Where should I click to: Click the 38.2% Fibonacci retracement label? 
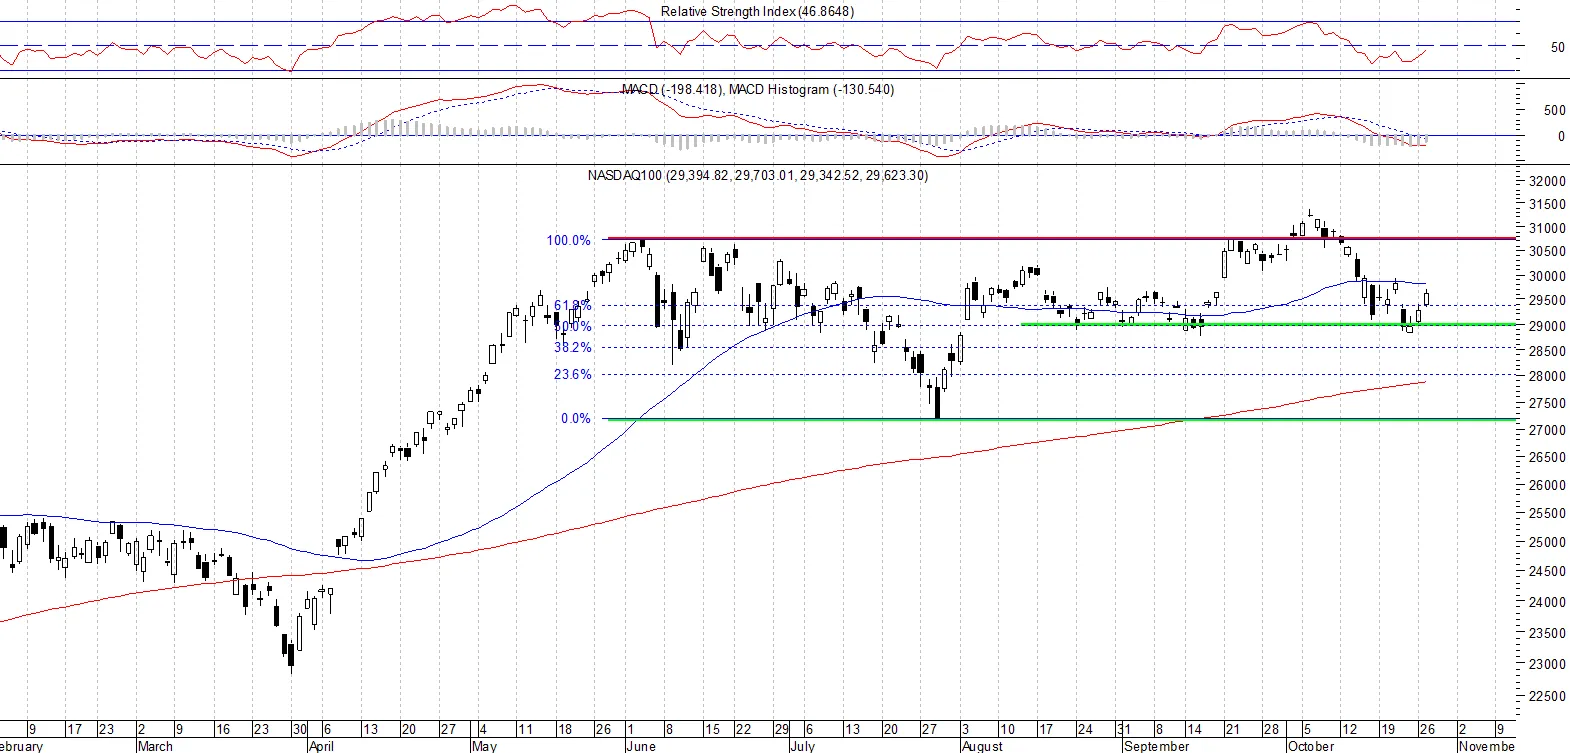pyautogui.click(x=573, y=348)
